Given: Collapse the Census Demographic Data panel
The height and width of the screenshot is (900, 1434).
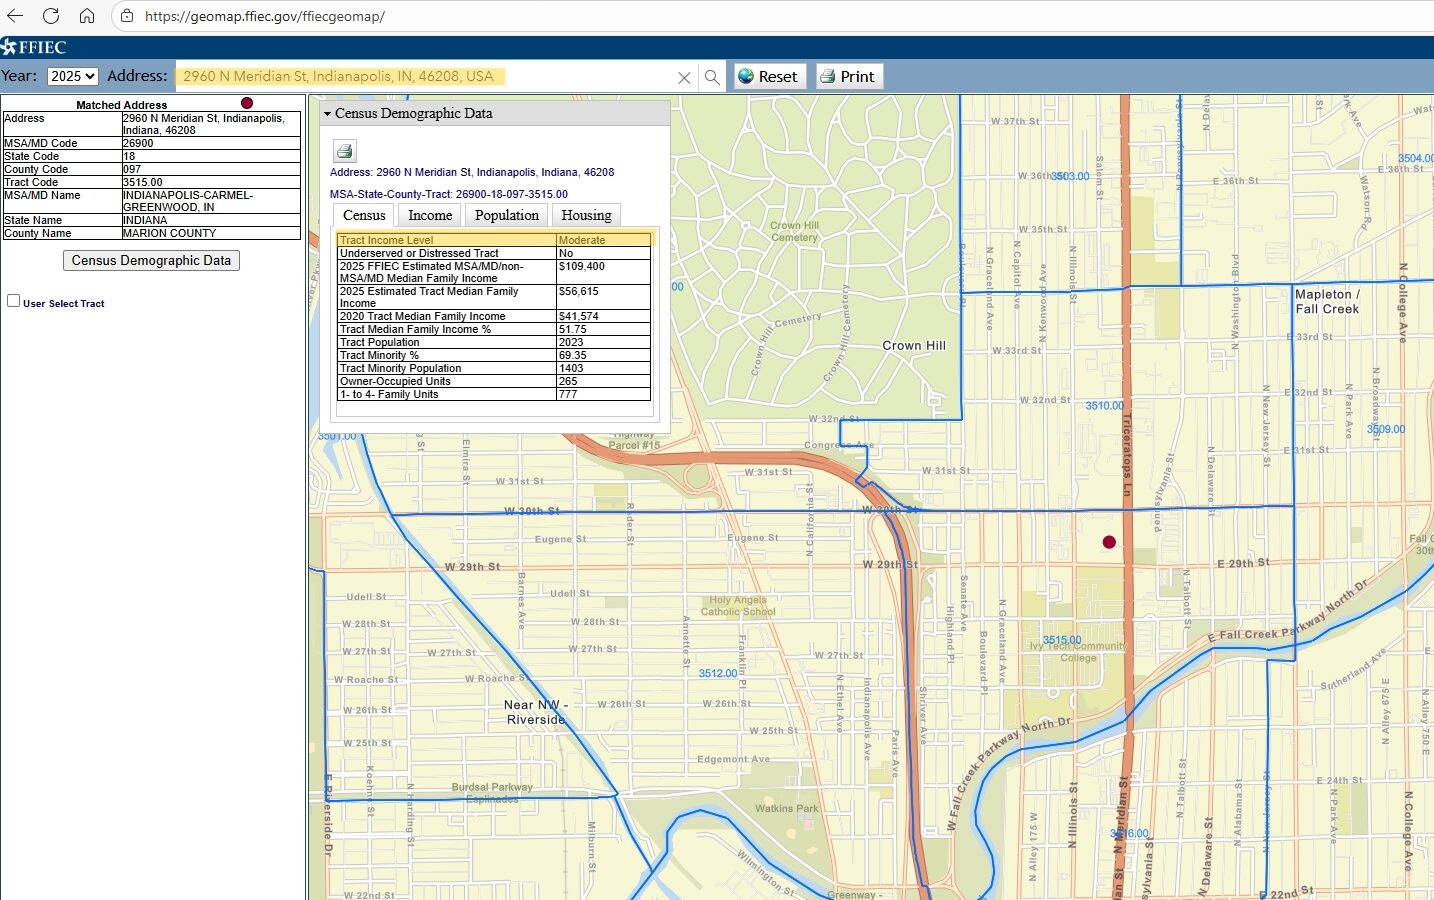Looking at the screenshot, I should click(327, 114).
